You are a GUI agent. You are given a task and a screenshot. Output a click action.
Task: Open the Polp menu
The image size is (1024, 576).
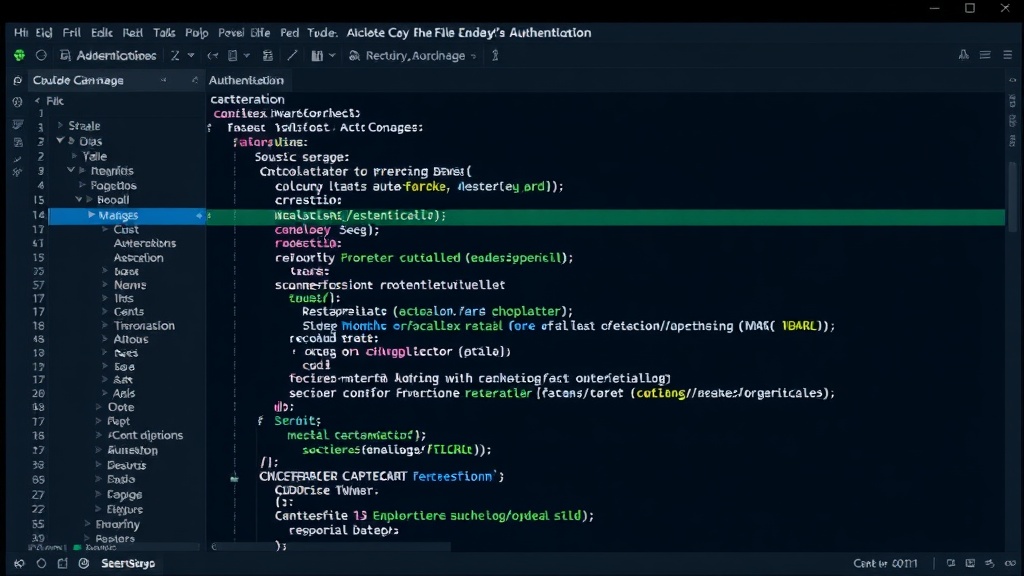click(x=197, y=33)
